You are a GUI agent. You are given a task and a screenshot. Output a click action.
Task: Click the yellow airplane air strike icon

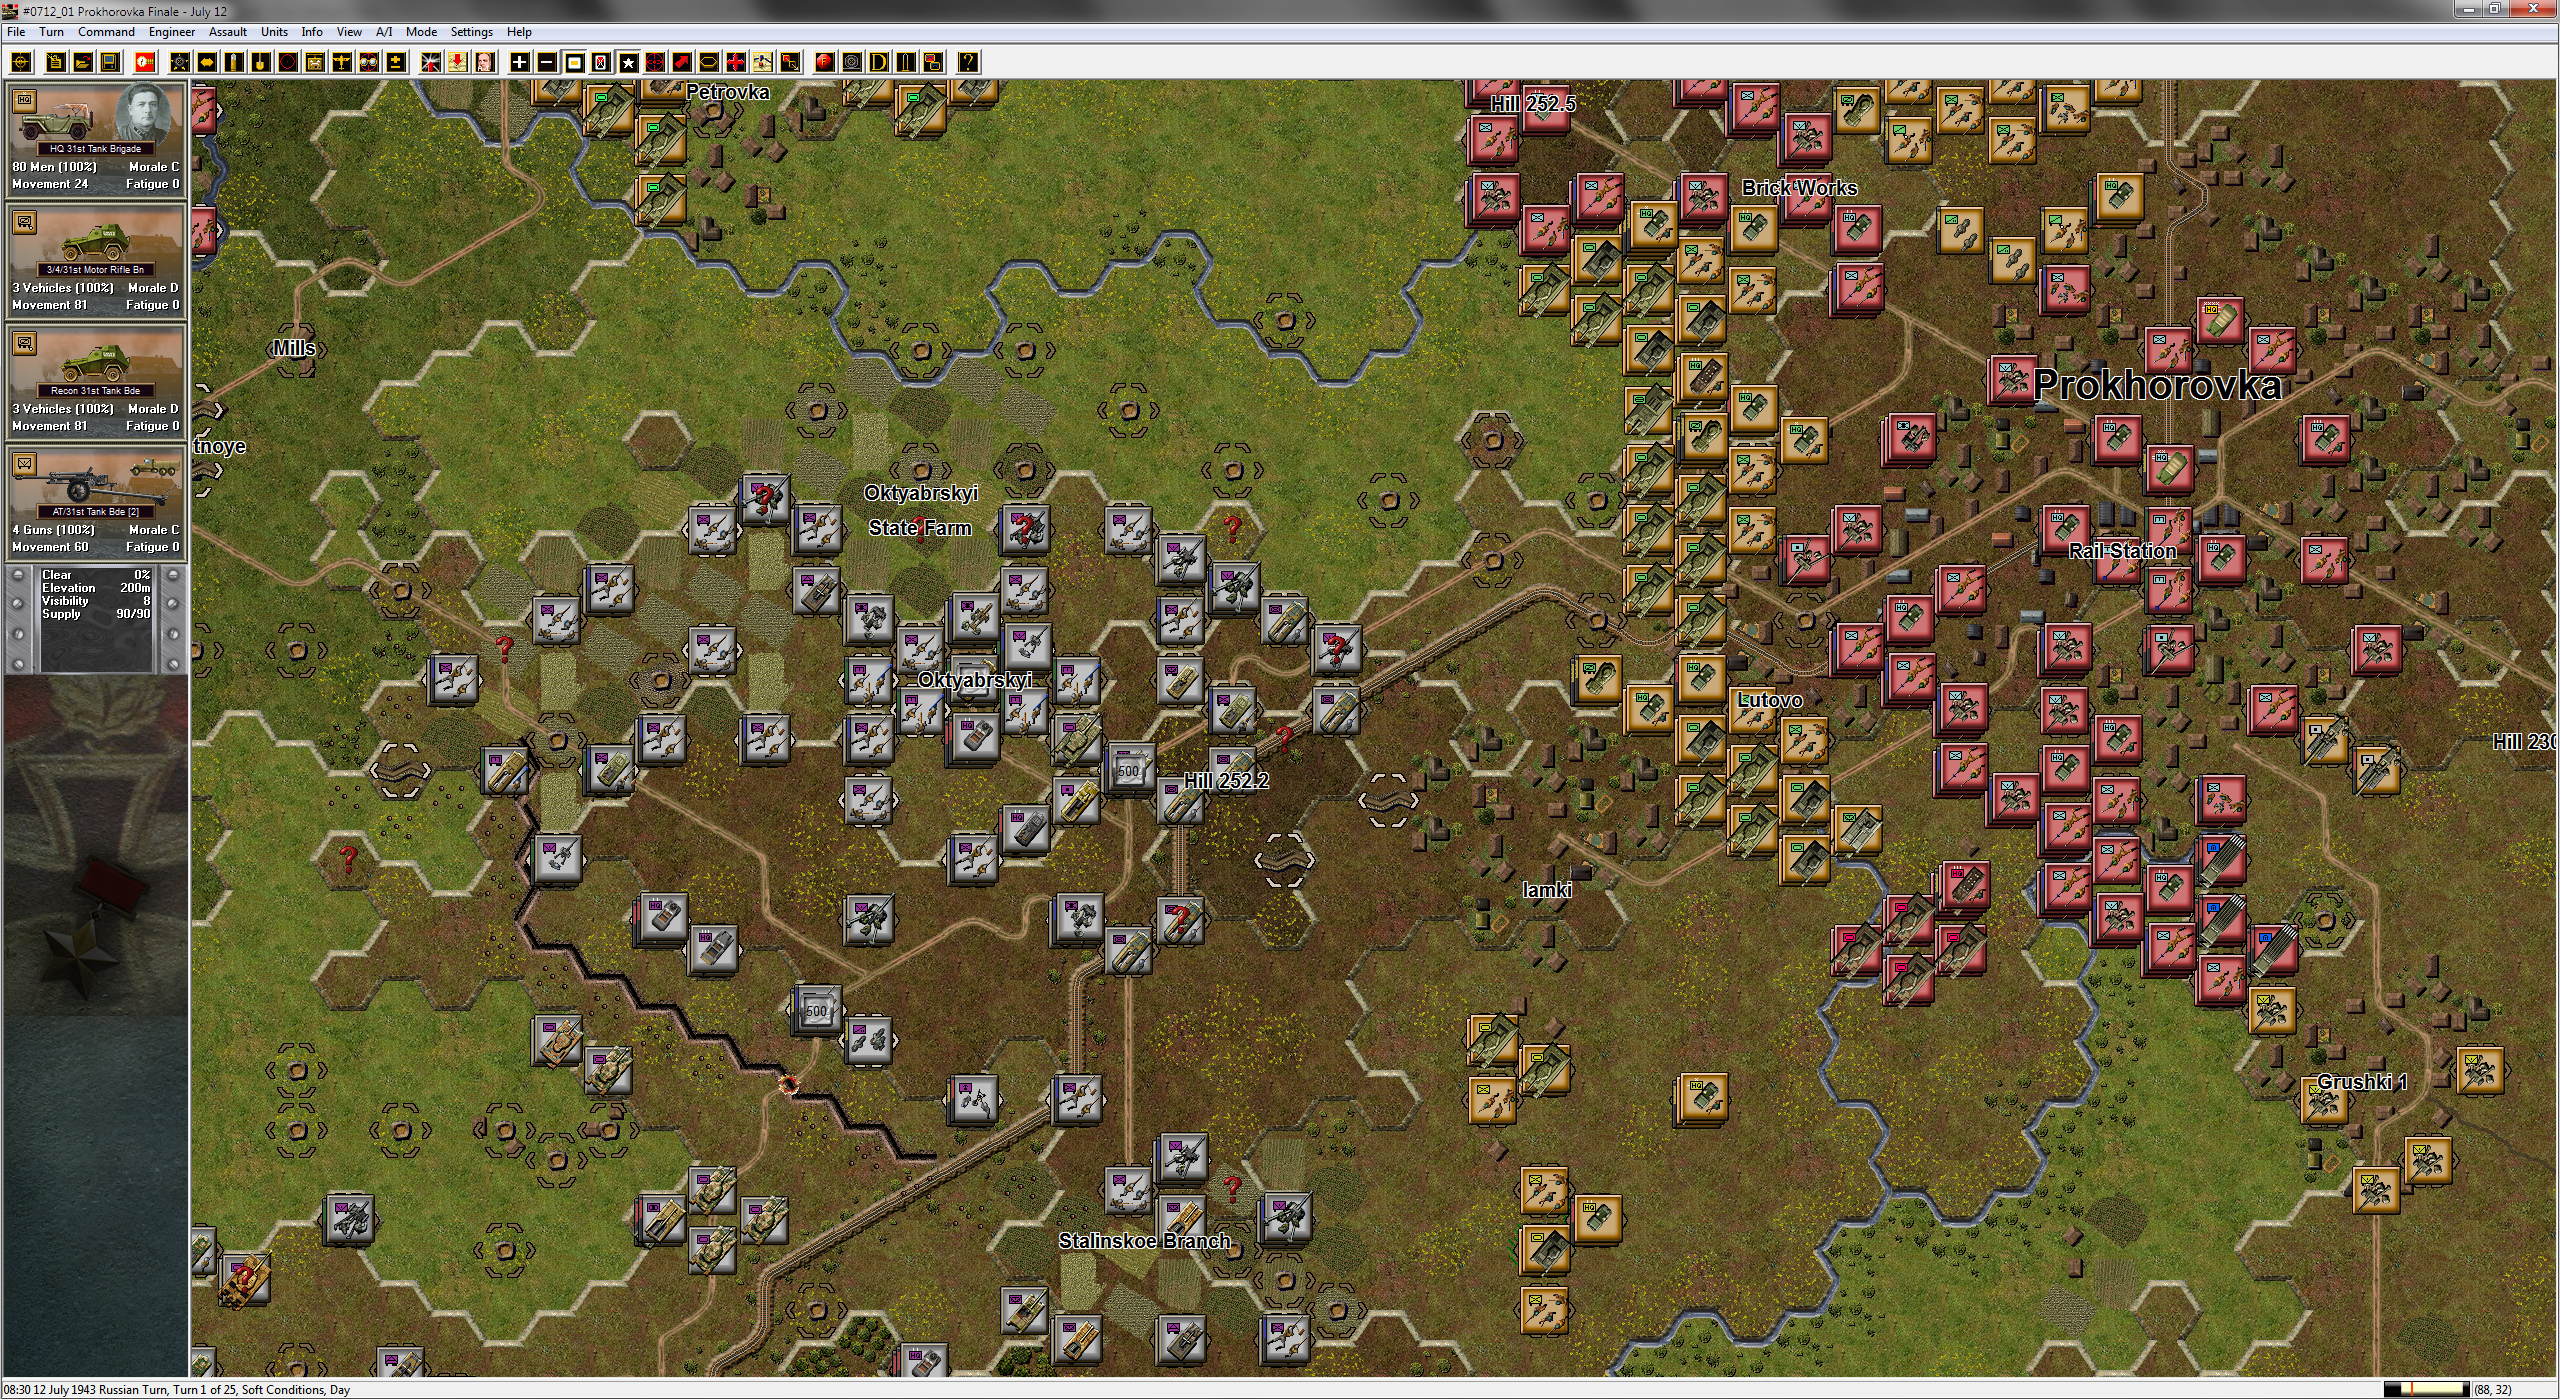coord(342,62)
